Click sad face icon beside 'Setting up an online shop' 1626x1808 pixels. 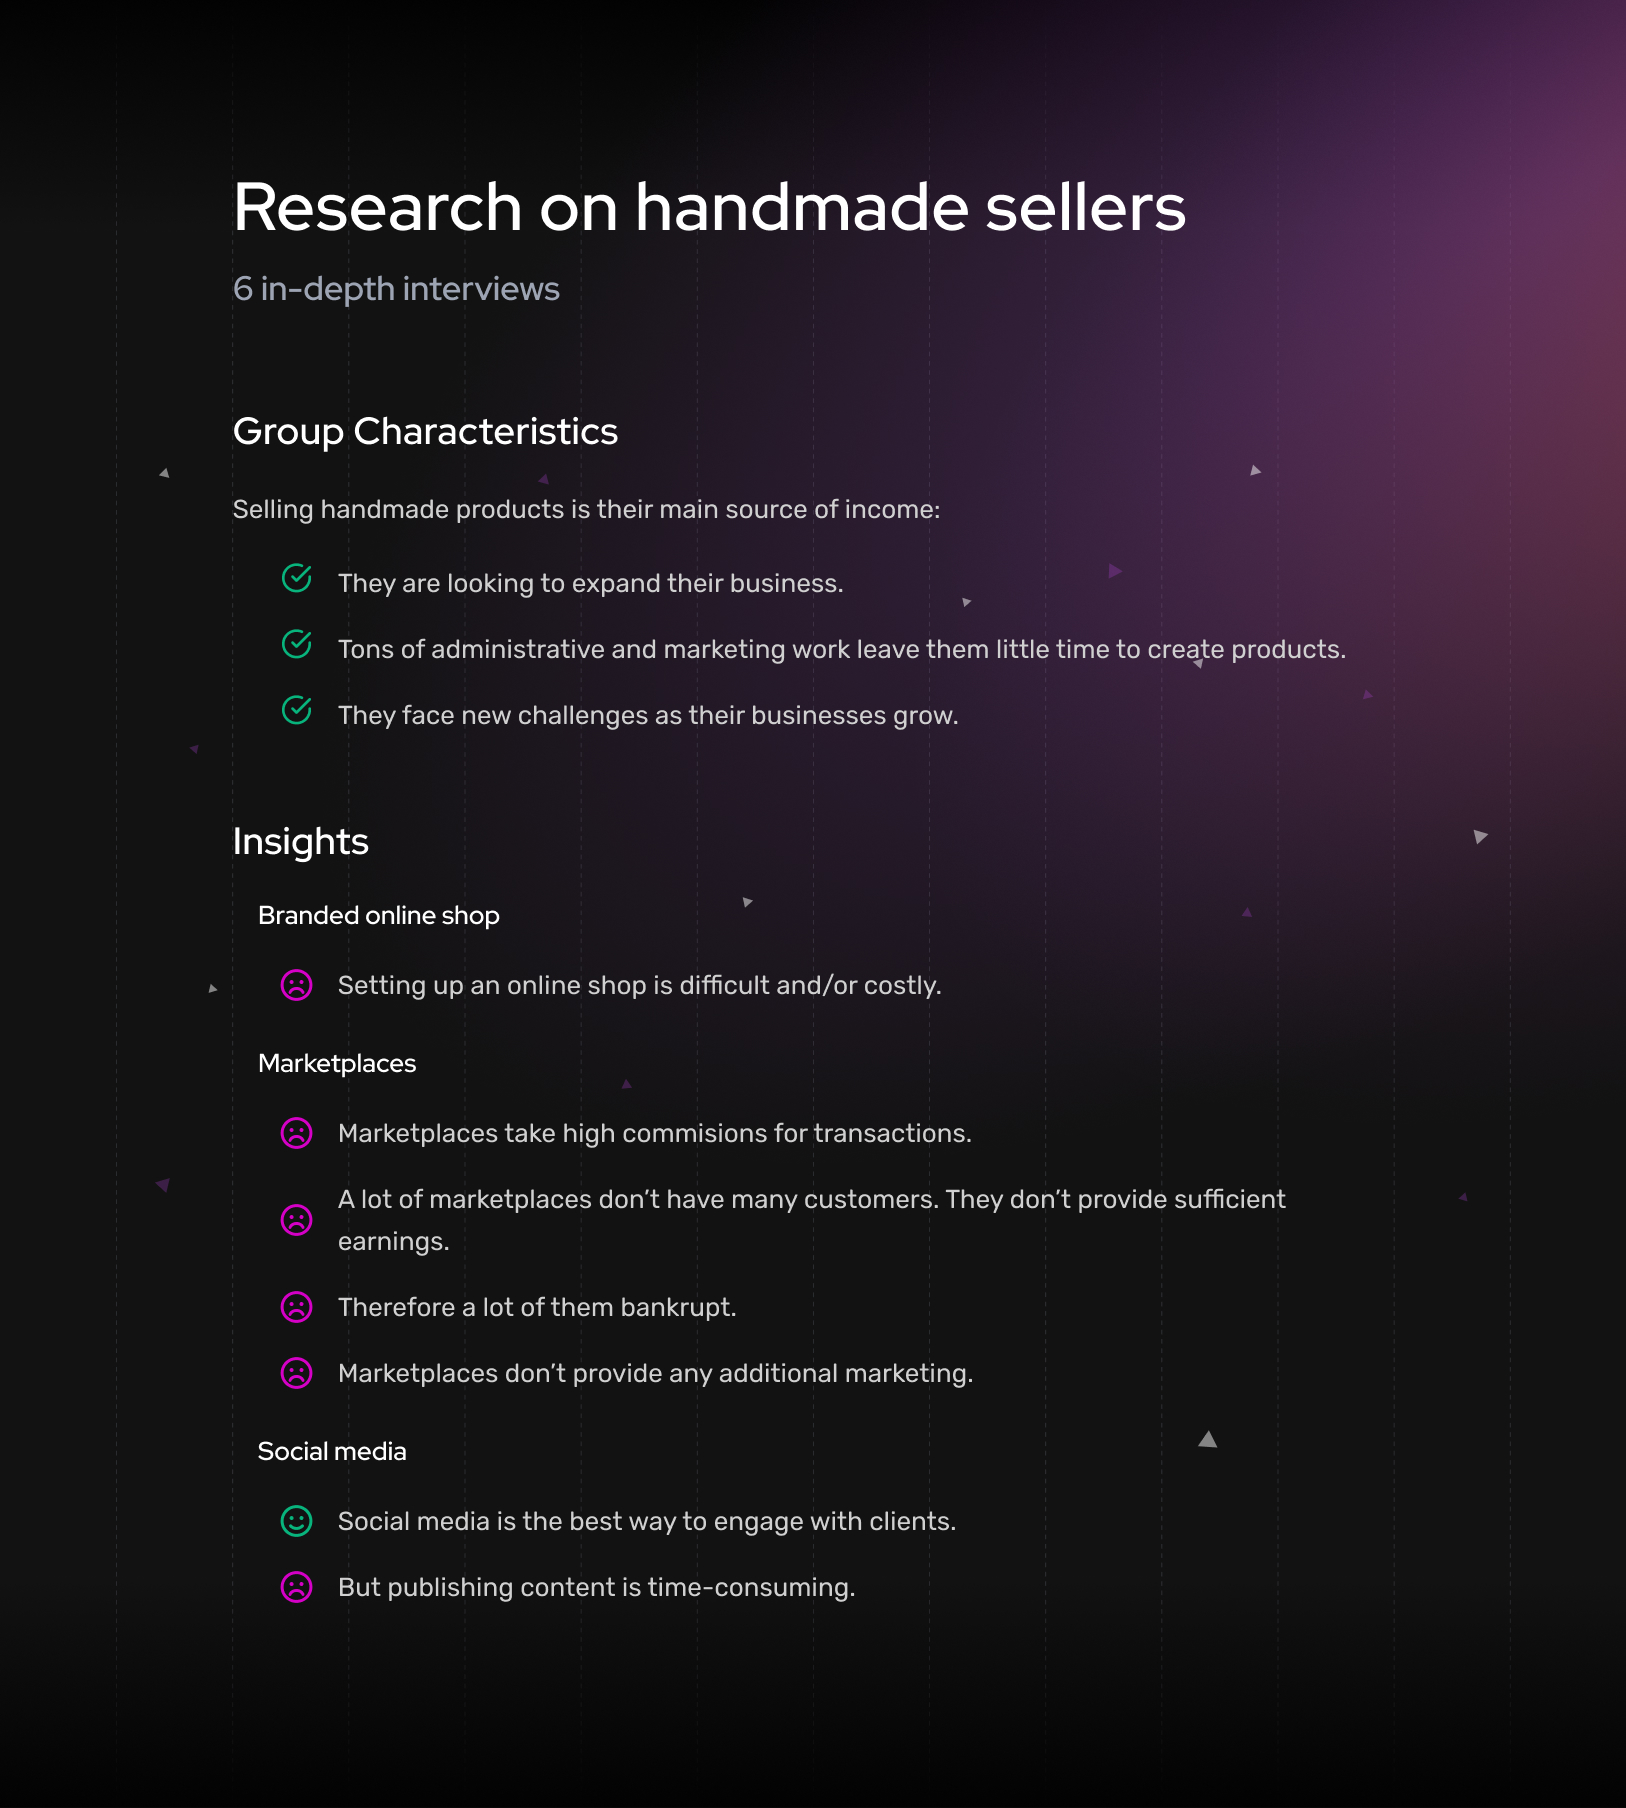297,985
